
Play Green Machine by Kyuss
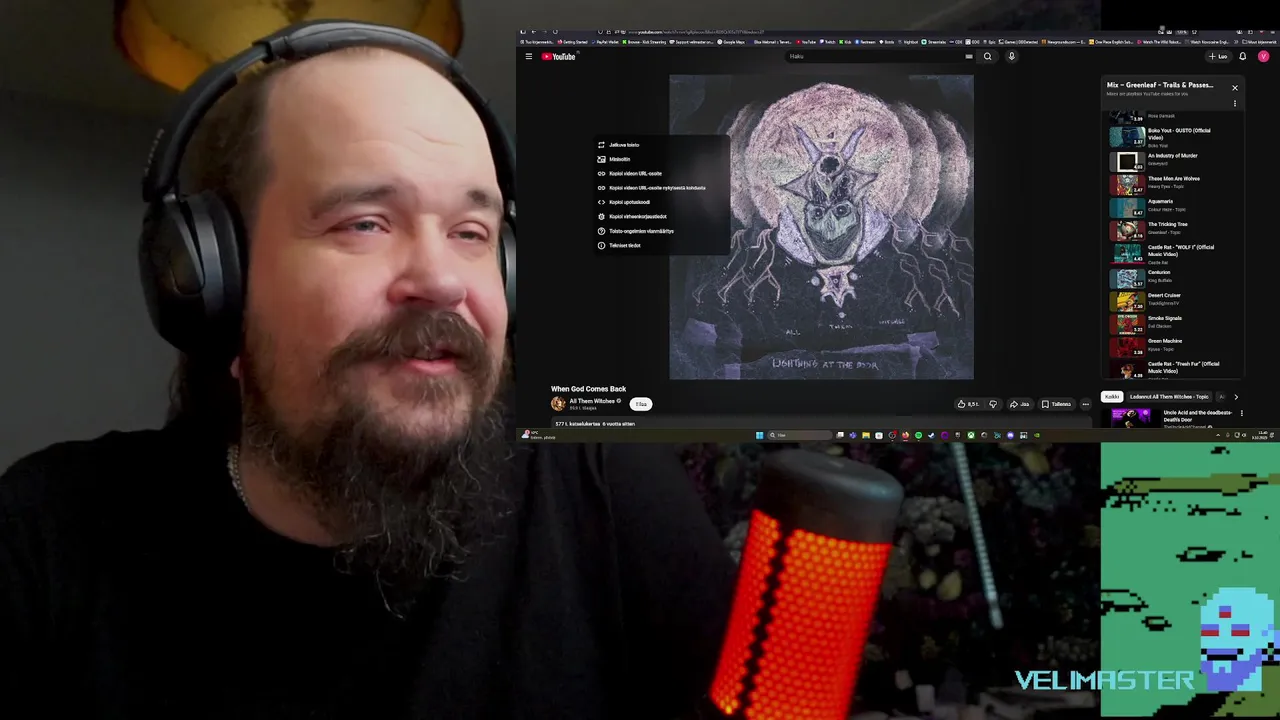[x=1174, y=346]
